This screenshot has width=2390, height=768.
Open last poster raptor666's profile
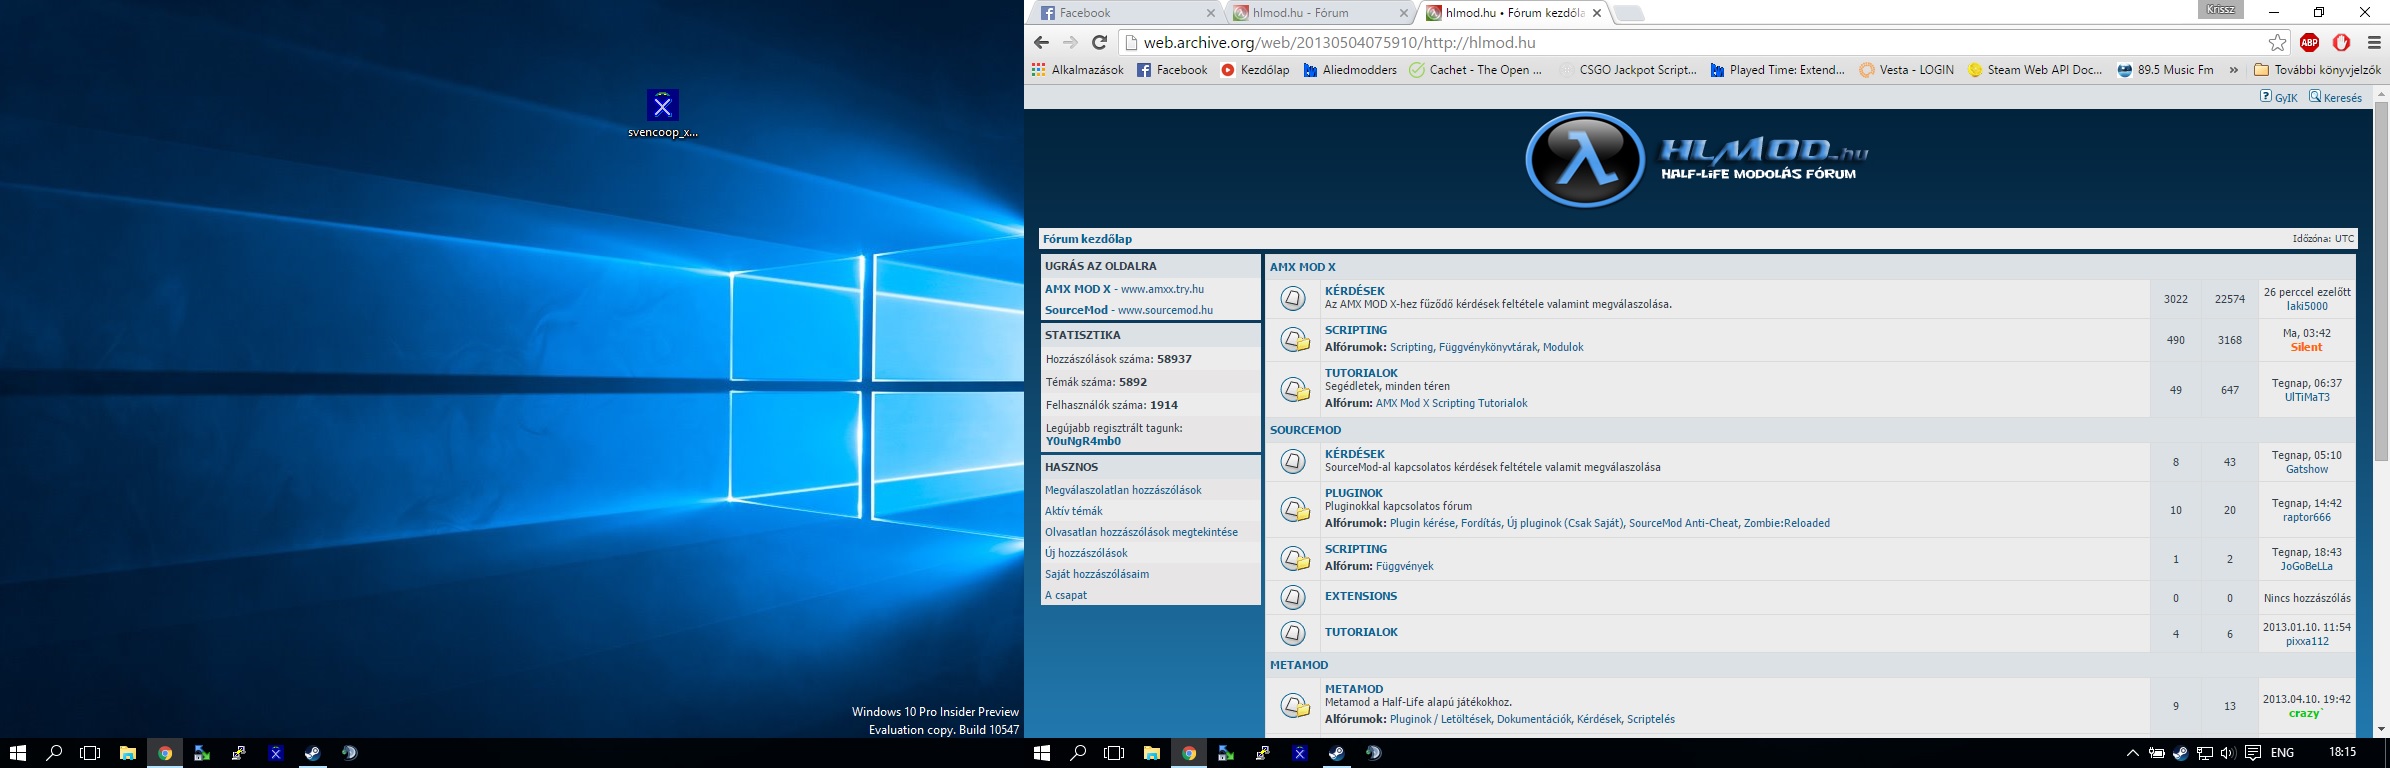tap(2306, 517)
